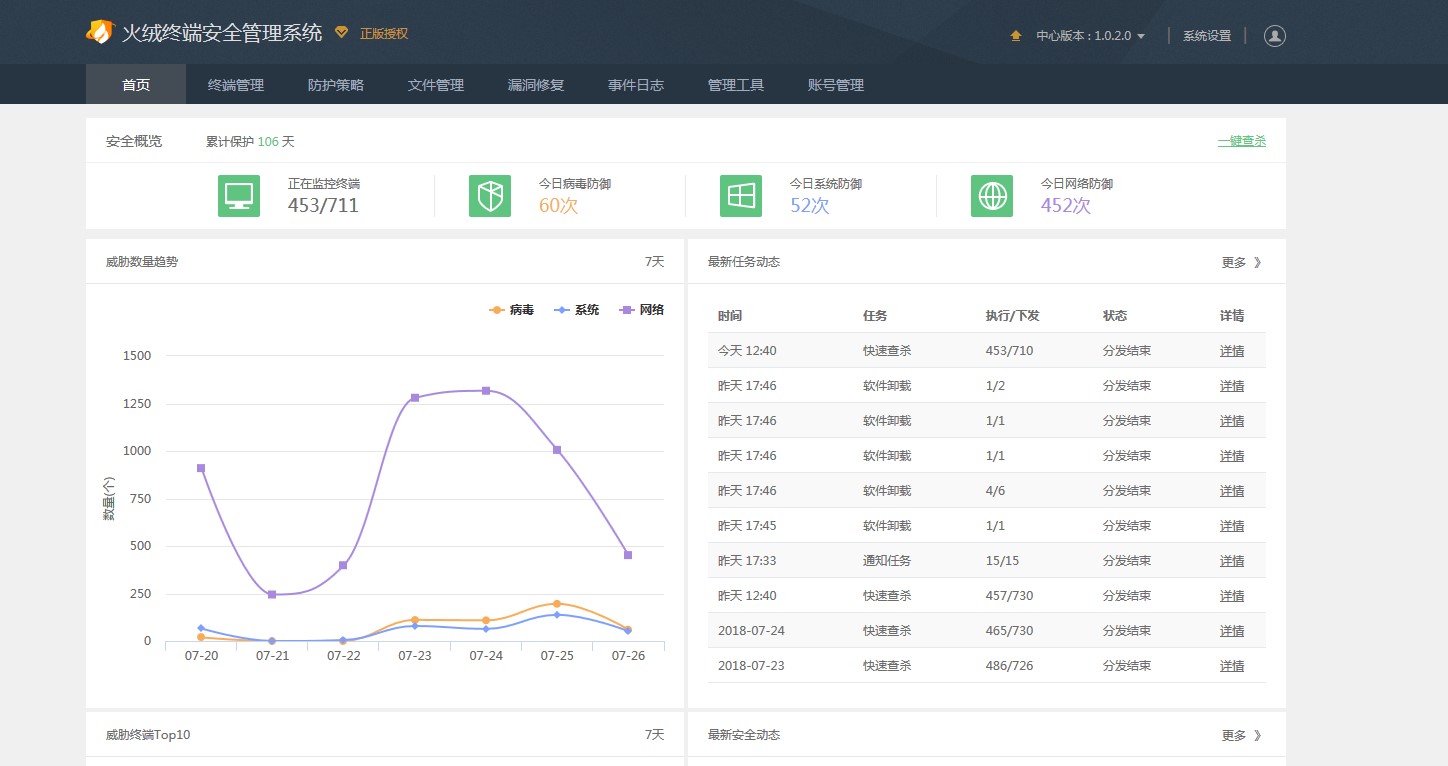
Task: Click the 486/726 cell
Action: [1009, 666]
